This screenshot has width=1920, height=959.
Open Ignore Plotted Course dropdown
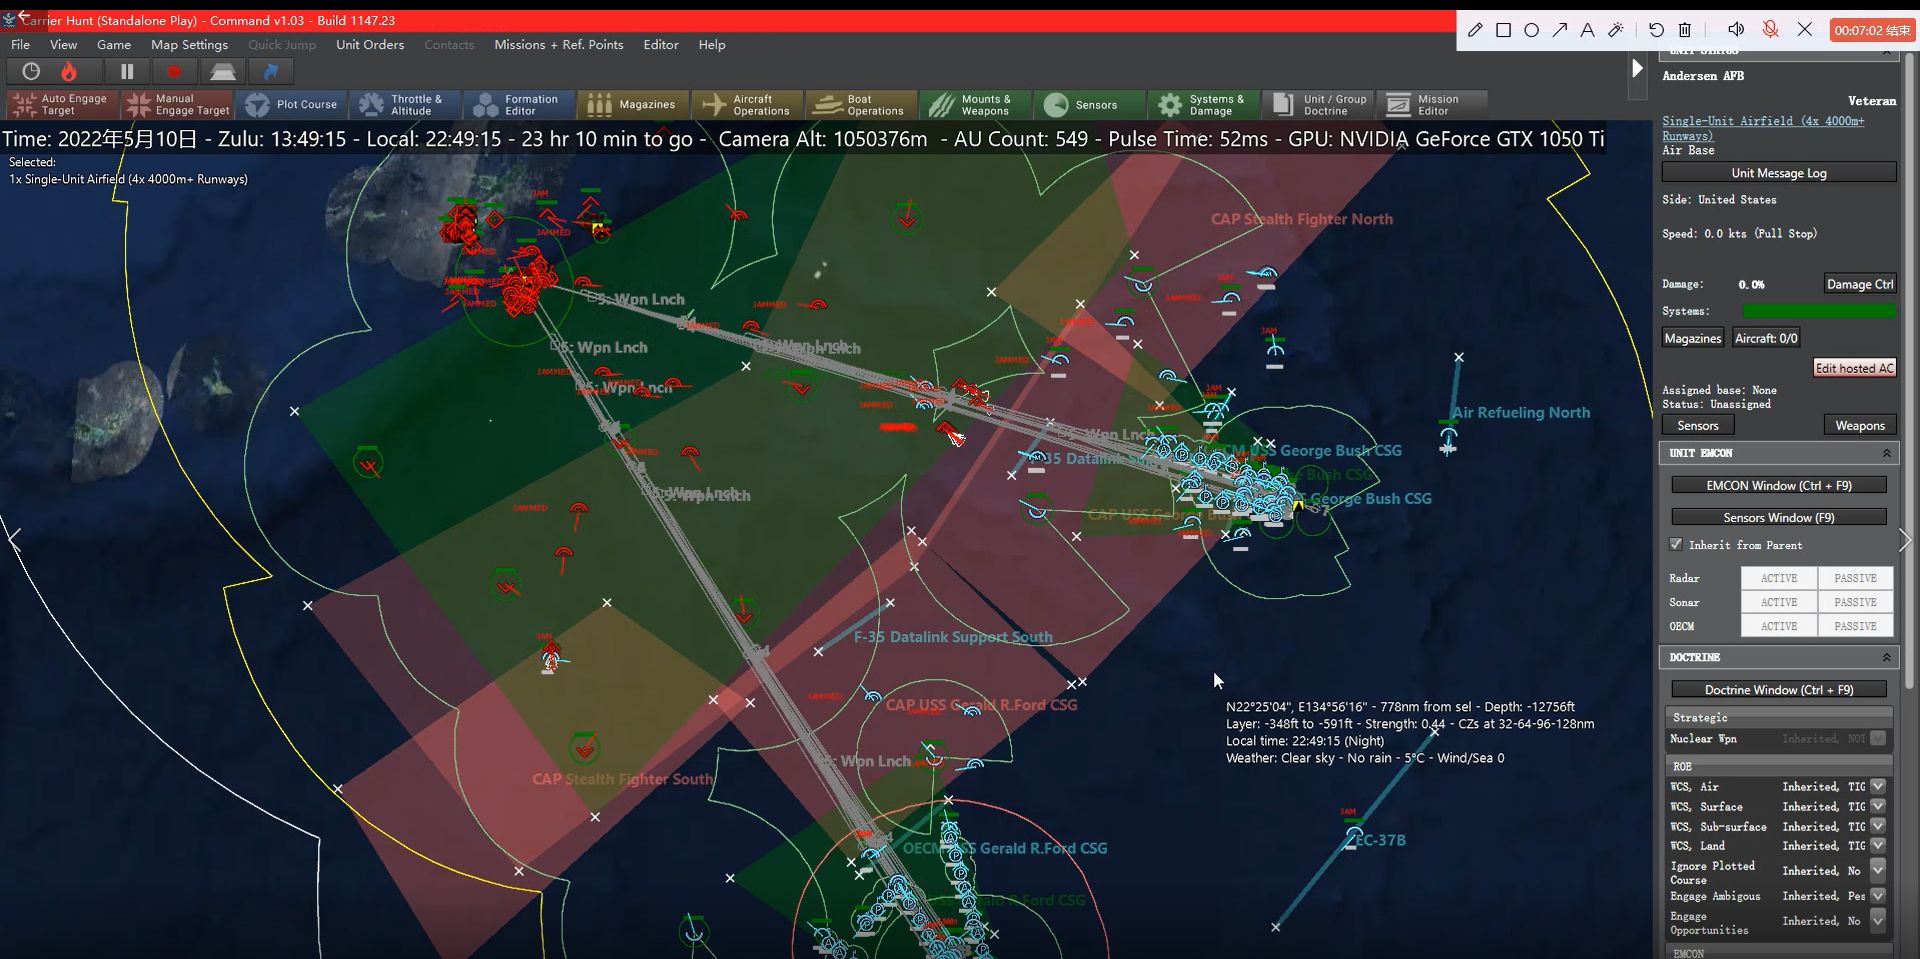point(1878,870)
